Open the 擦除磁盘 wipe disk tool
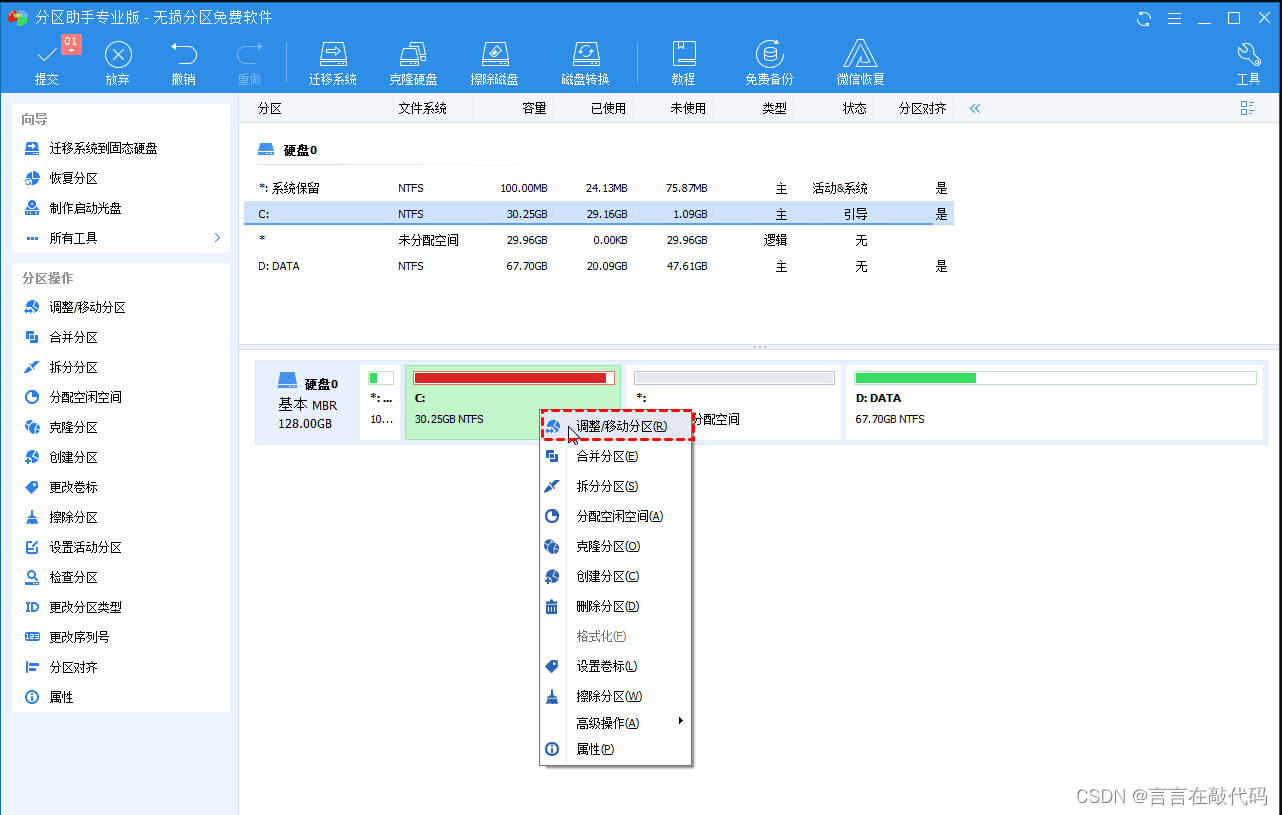The width and height of the screenshot is (1282, 815). (494, 62)
